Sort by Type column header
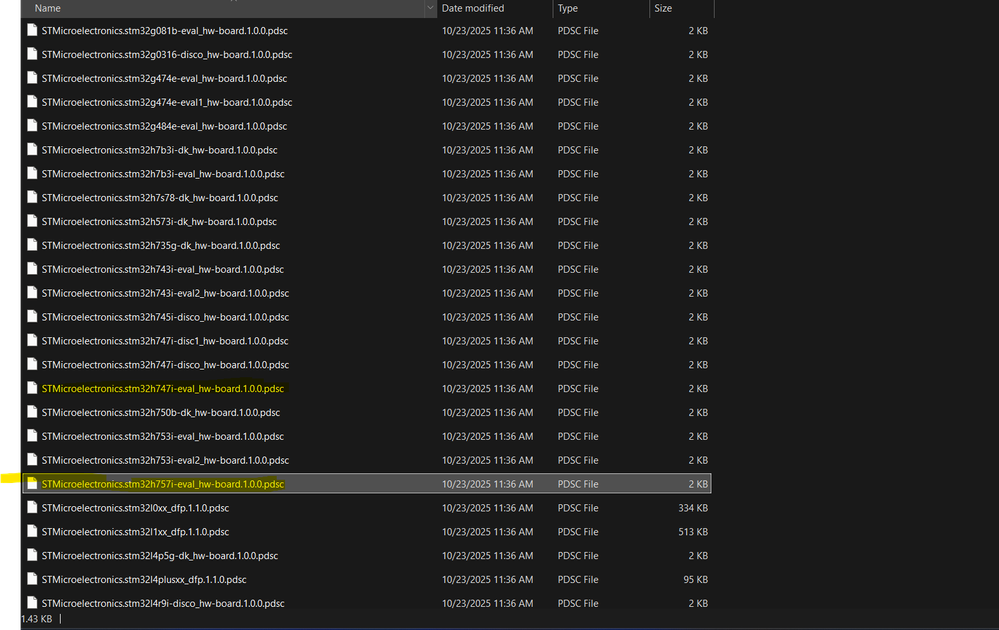999x630 pixels. [568, 8]
